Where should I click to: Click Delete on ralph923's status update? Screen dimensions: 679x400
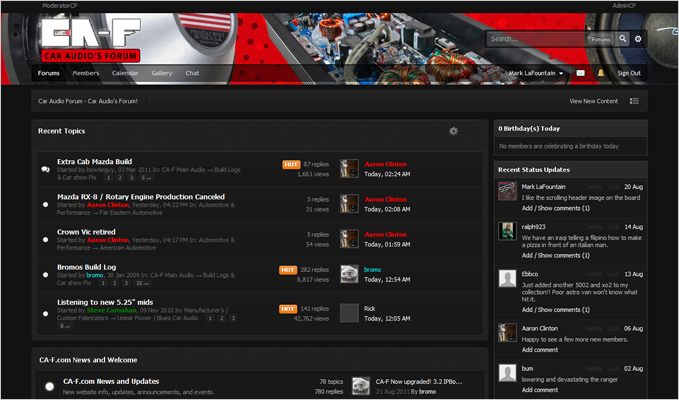coord(593,227)
